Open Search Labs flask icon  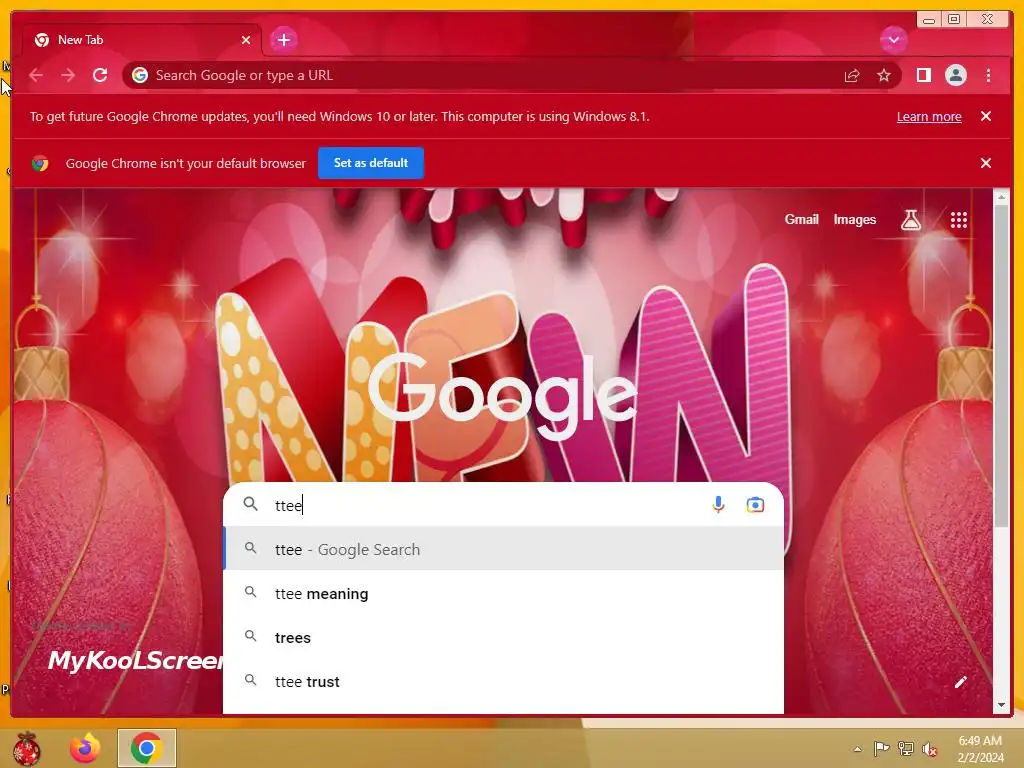click(x=910, y=220)
